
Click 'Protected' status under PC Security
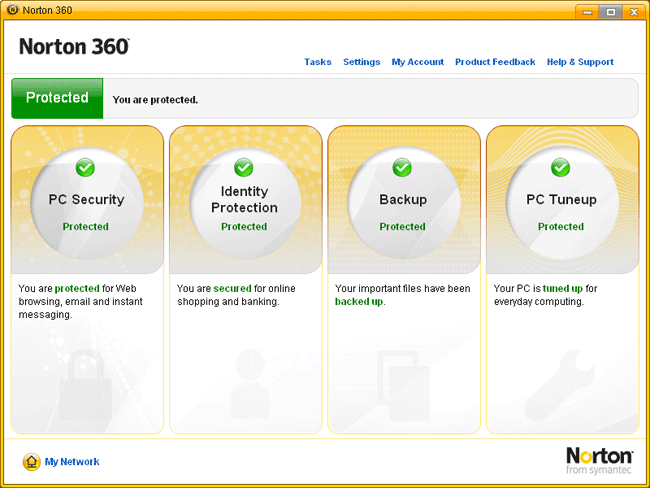click(85, 226)
